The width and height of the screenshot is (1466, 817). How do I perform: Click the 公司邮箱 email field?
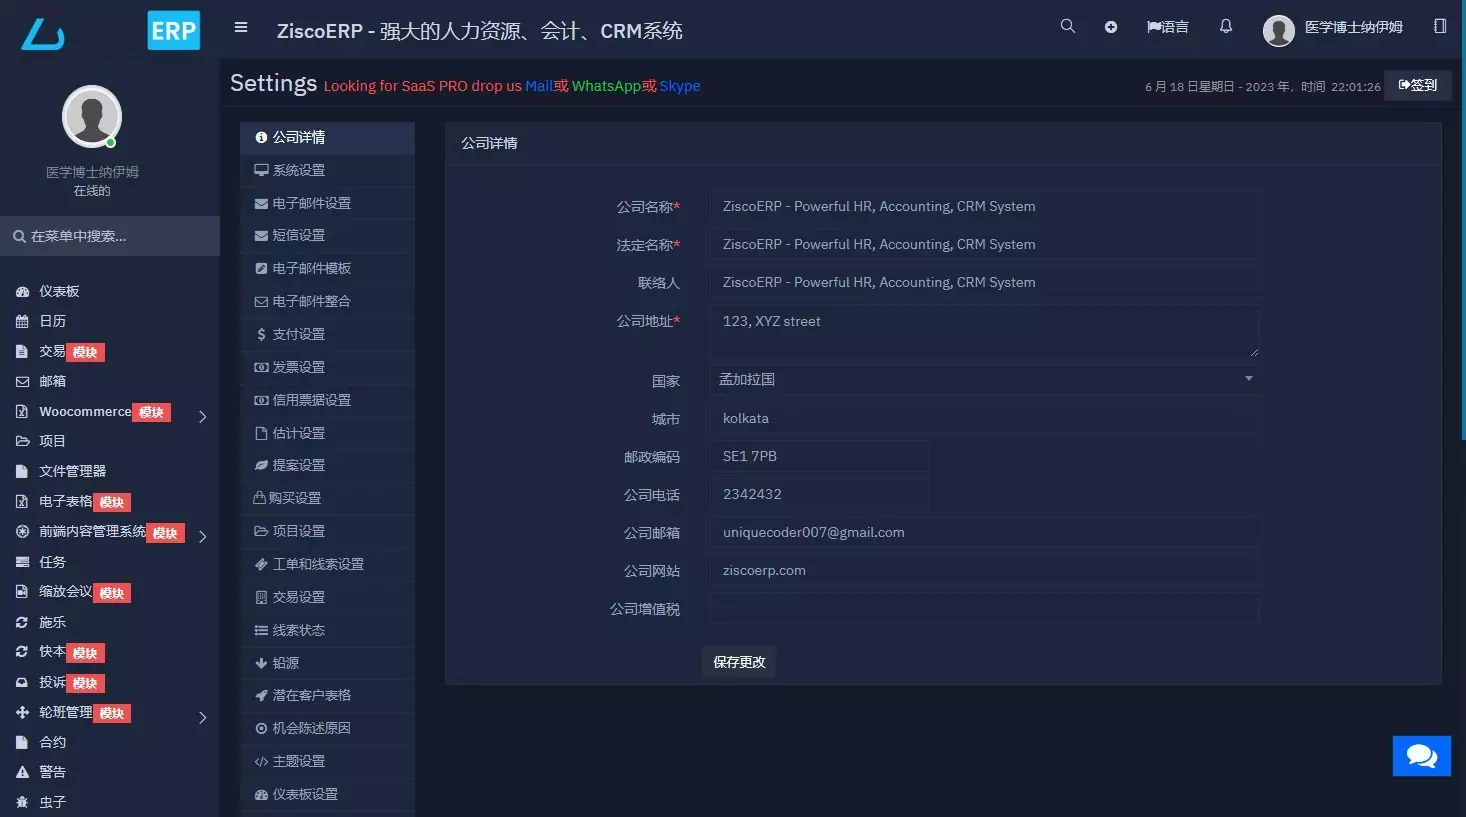(984, 532)
